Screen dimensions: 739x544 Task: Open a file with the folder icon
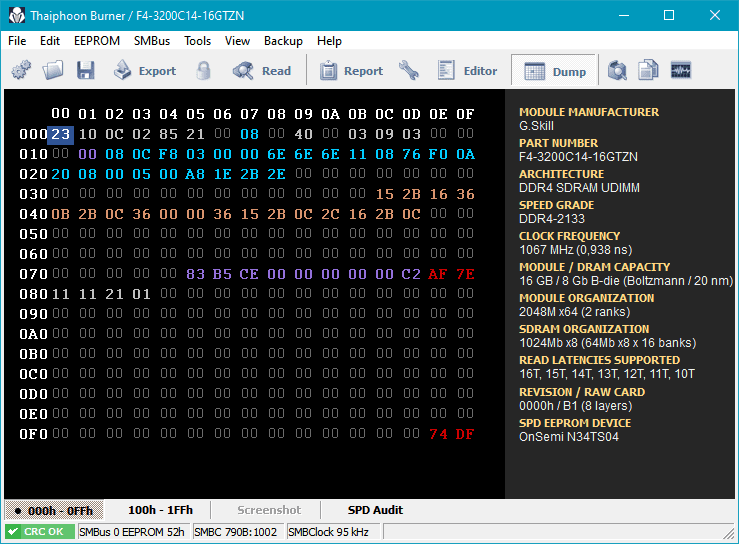point(53,71)
